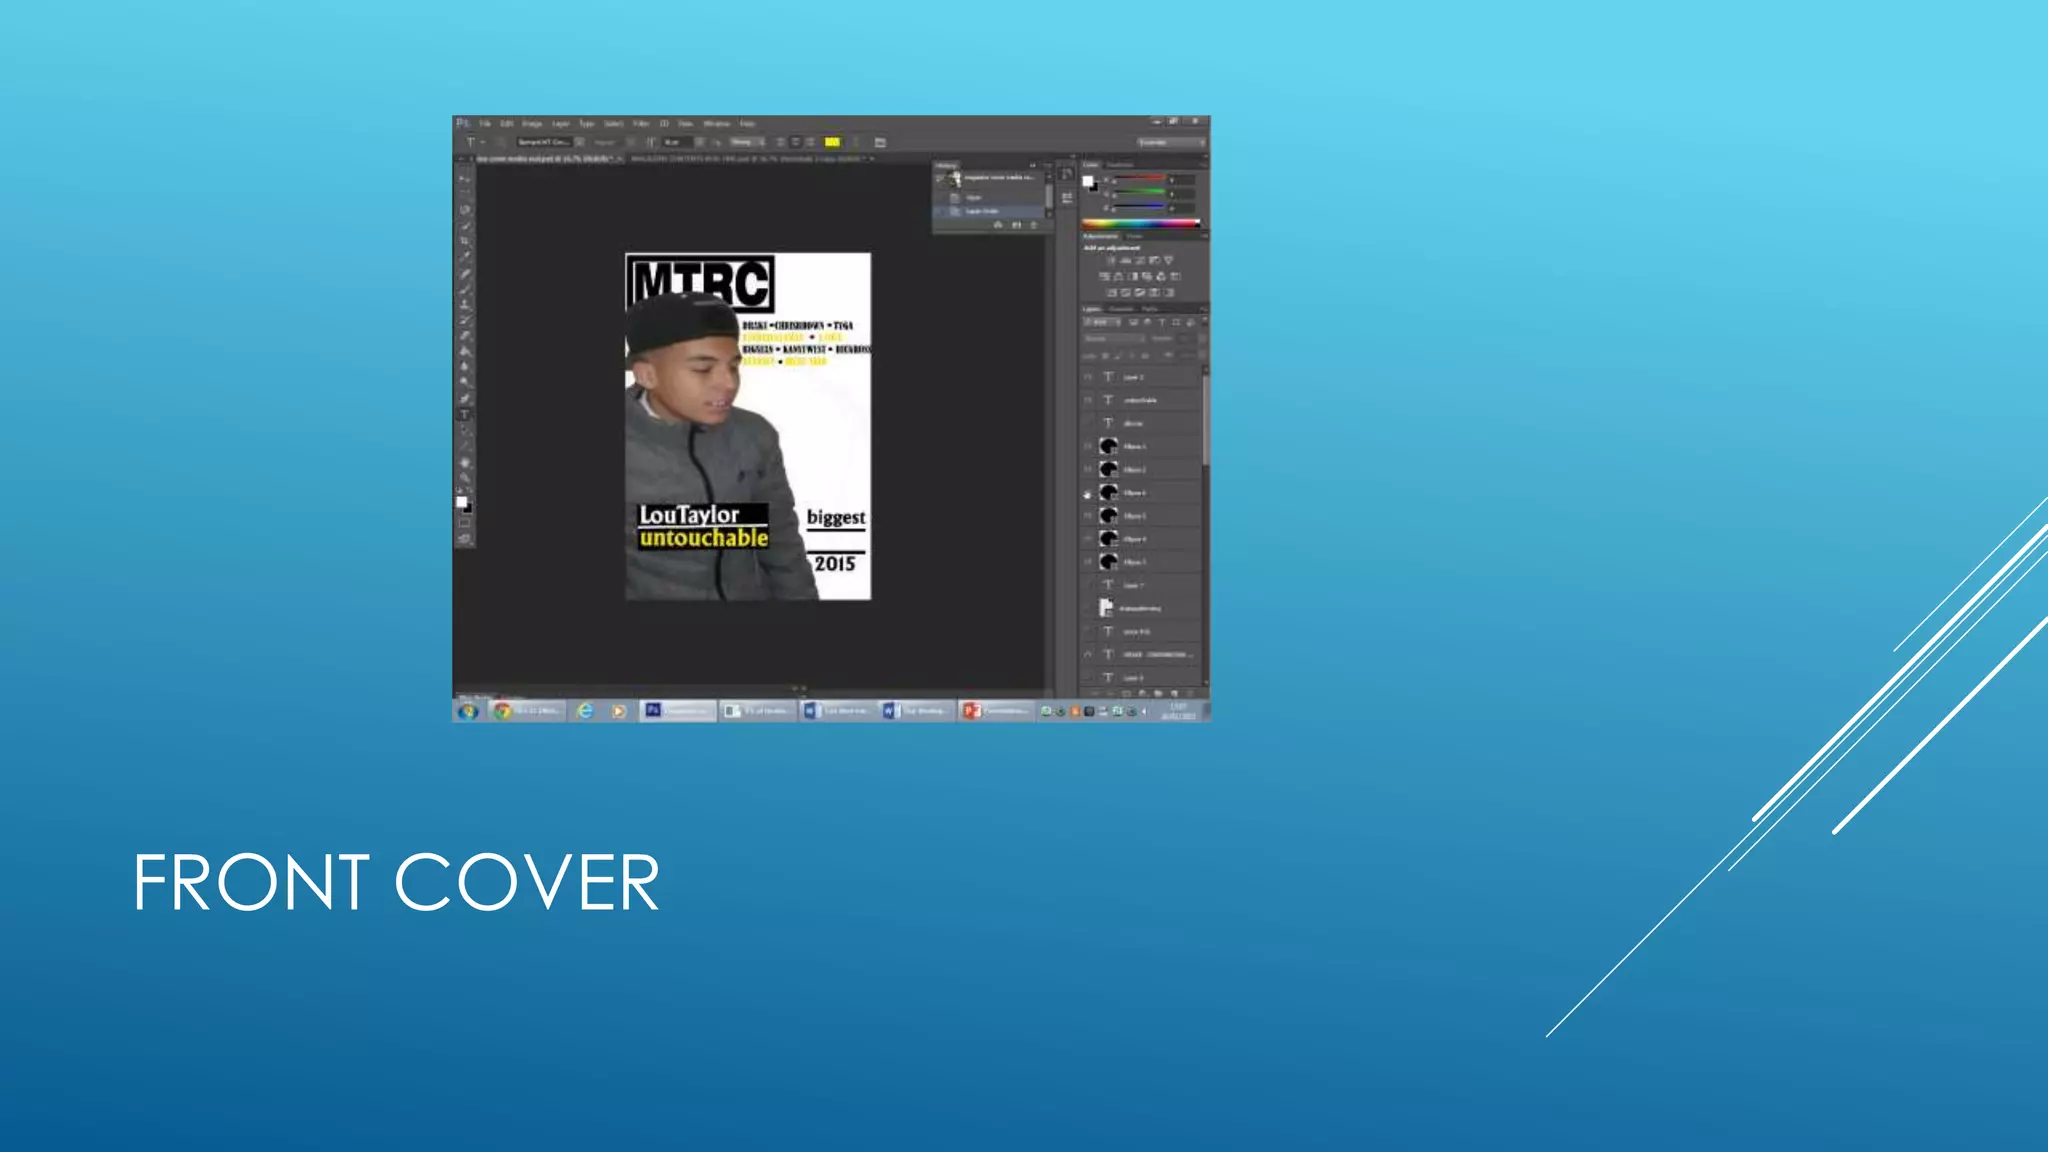Click the Zoom tool icon
2048x1152 pixels.
464,478
